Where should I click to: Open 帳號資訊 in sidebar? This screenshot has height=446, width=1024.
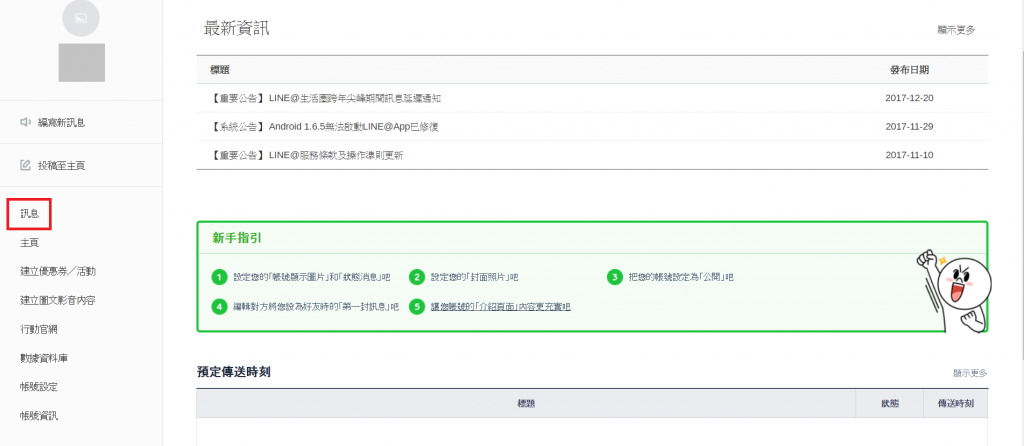tap(39, 415)
